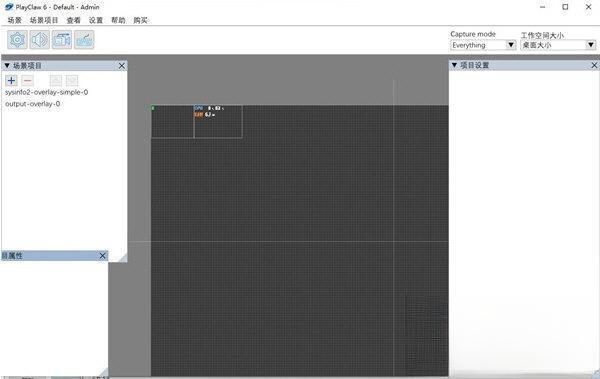
Task: Click the move item up icon
Action: tap(56, 80)
